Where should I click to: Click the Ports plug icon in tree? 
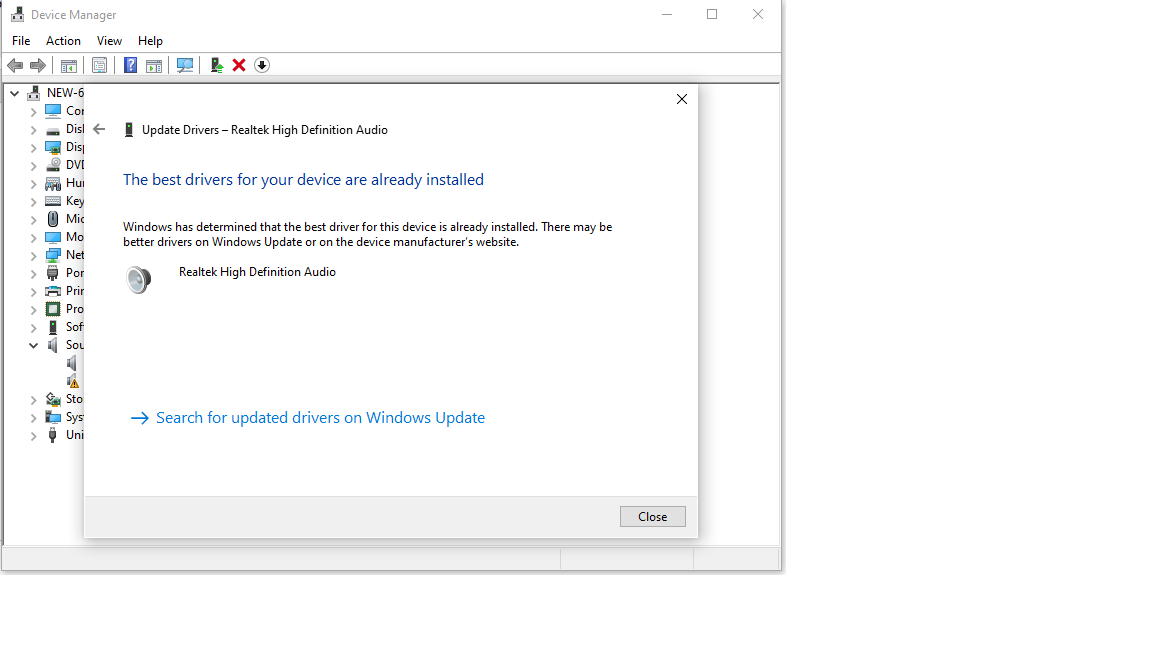click(x=53, y=273)
